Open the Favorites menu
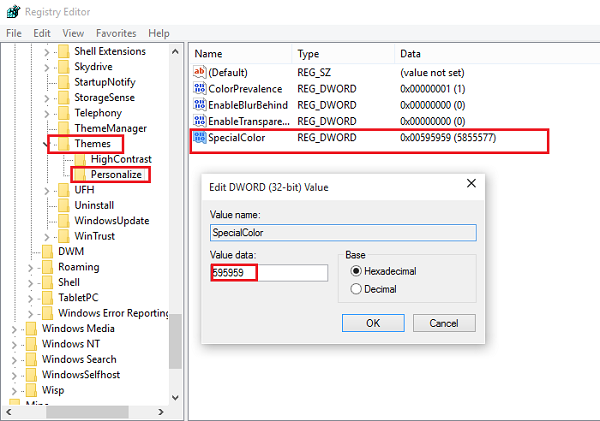The width and height of the screenshot is (600, 421). 116,33
